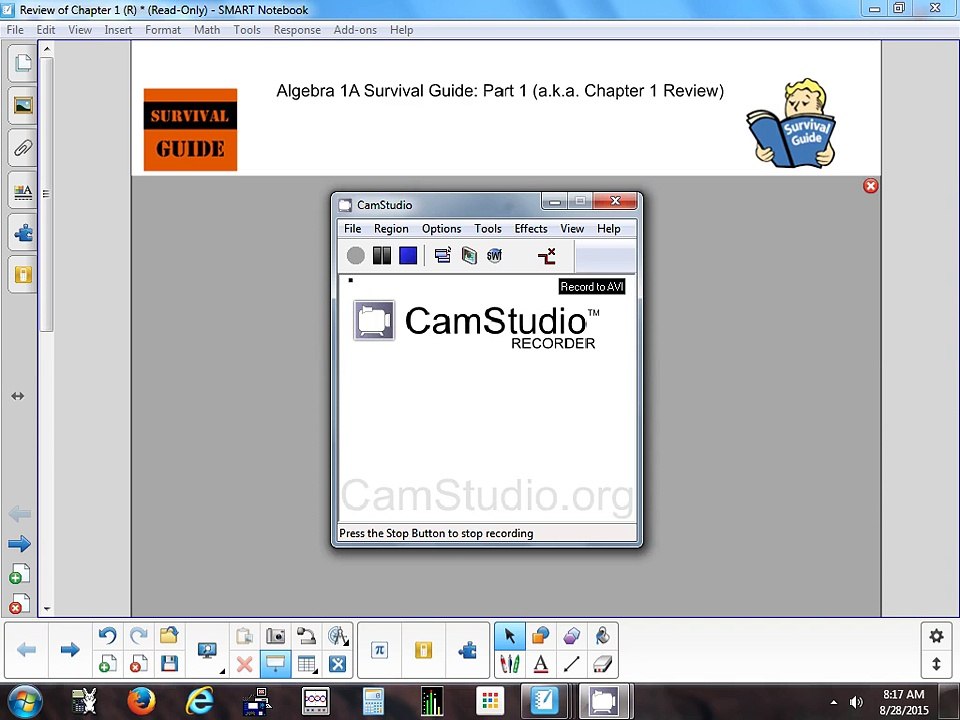Viewport: 960px width, 720px height.
Task: Toggle the Screen Shade tool
Action: pyautogui.click(x=276, y=664)
